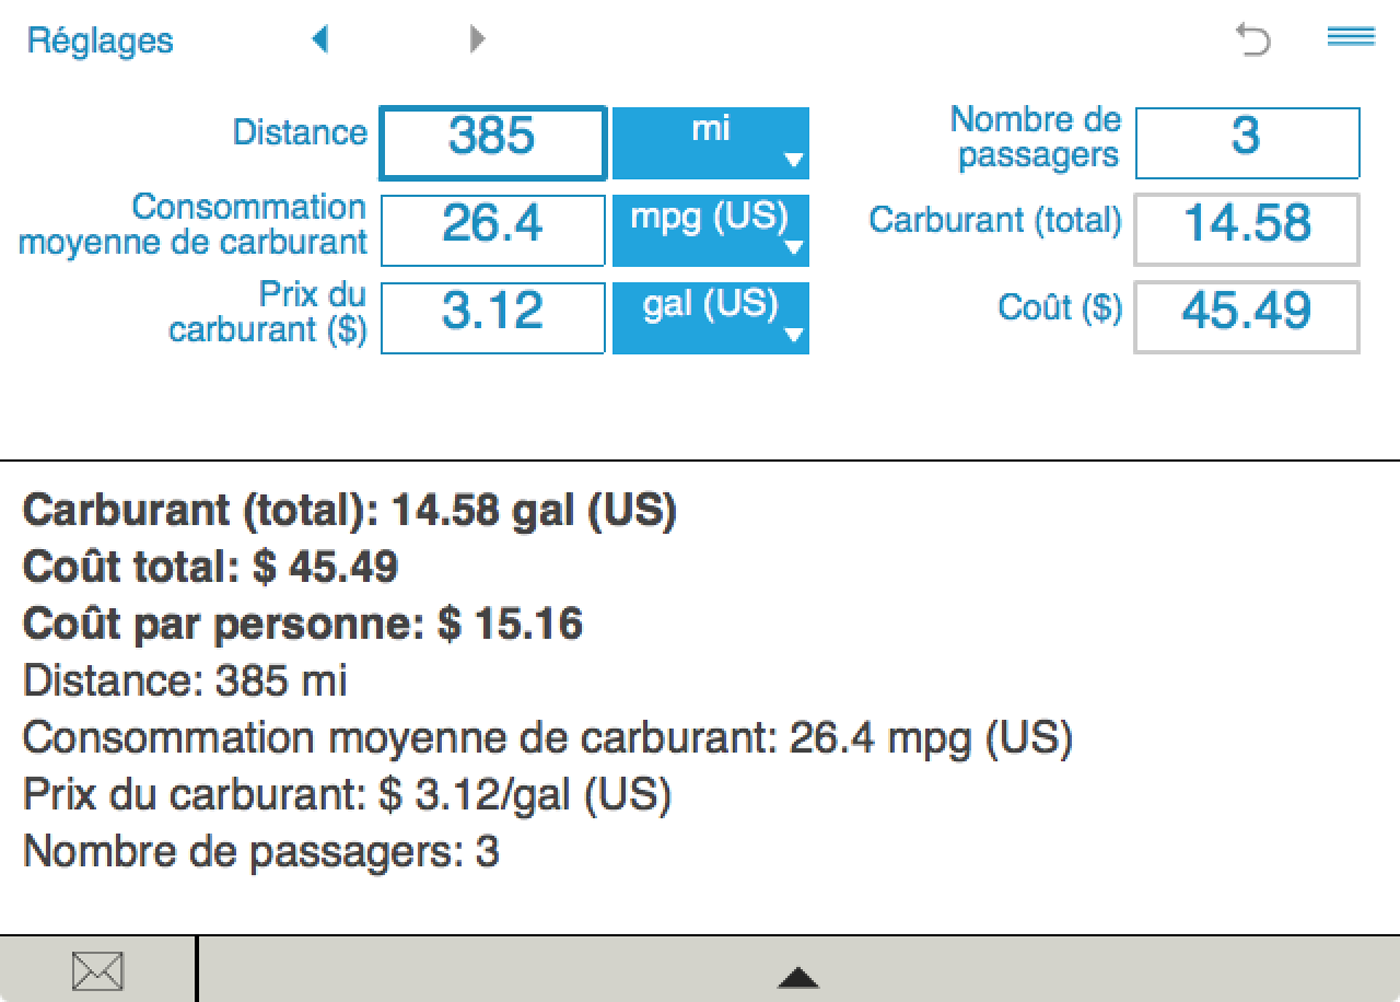Click the Nombre de passagers summary line

[x=260, y=852]
